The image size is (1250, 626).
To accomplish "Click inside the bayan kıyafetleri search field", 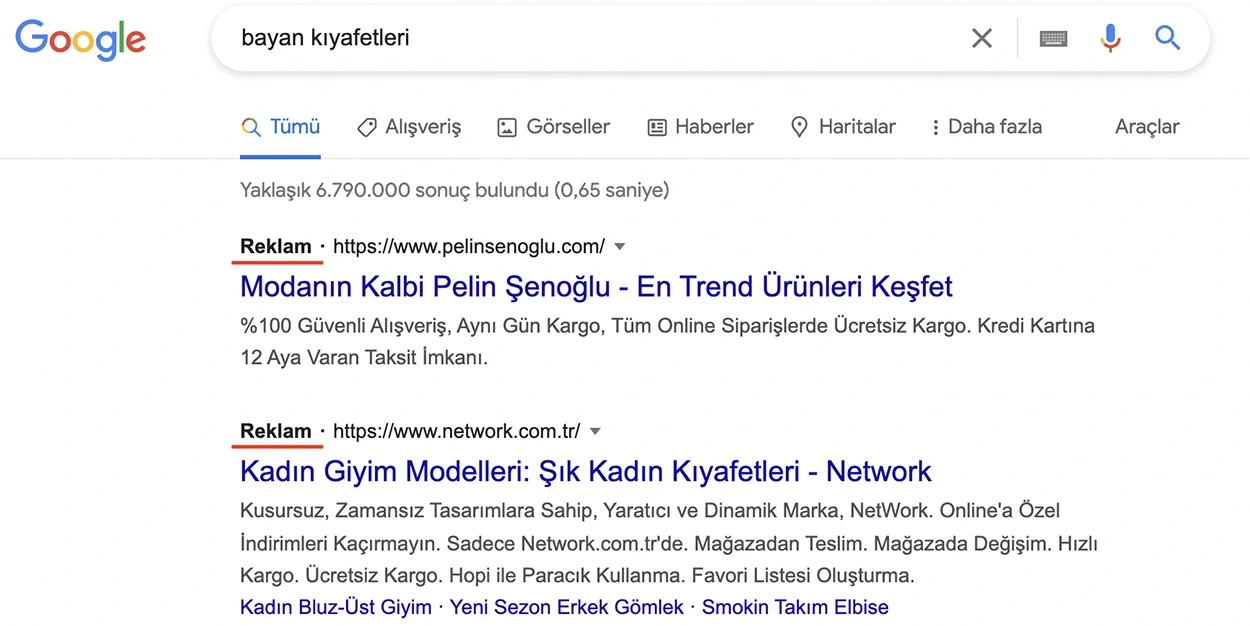I will click(590, 38).
